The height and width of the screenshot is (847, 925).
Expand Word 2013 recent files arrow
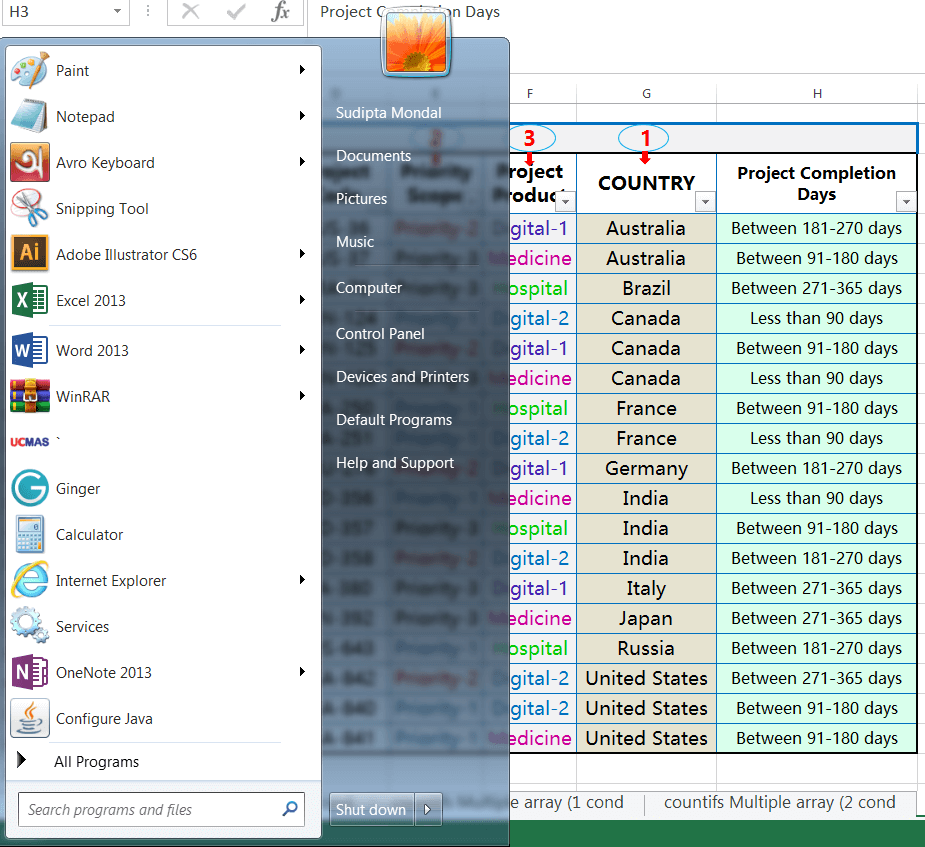point(302,350)
